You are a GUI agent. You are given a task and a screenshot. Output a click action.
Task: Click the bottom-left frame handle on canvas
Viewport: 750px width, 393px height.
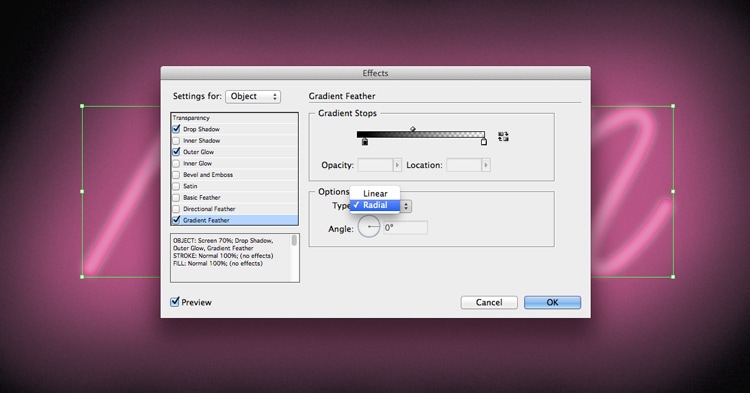click(82, 276)
